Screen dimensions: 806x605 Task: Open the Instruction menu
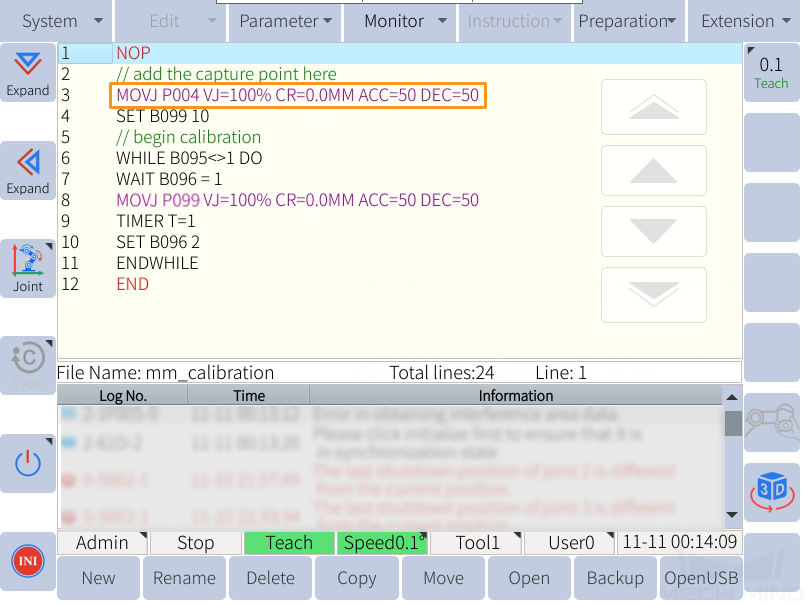click(x=515, y=21)
